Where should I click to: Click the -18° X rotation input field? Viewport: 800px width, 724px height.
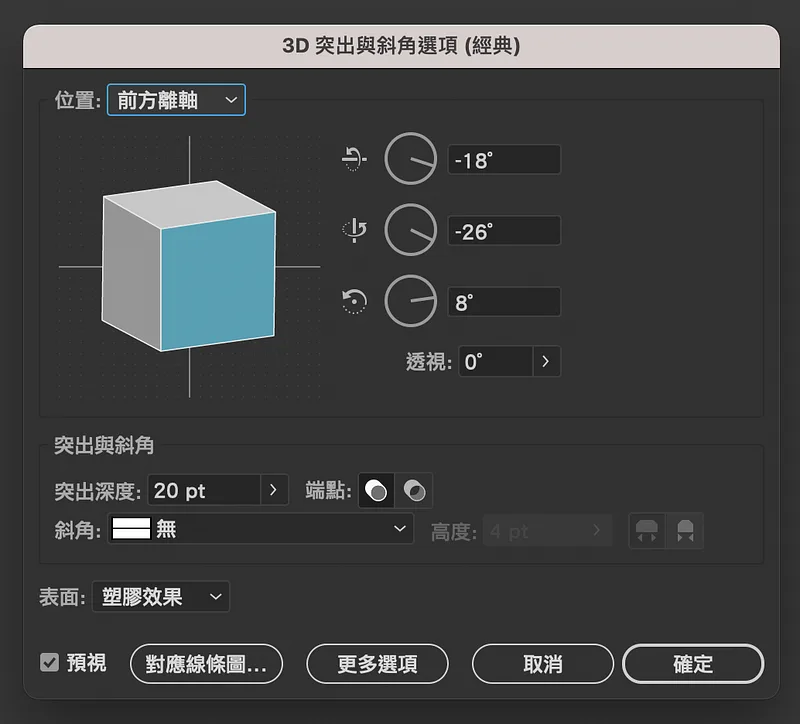504,160
